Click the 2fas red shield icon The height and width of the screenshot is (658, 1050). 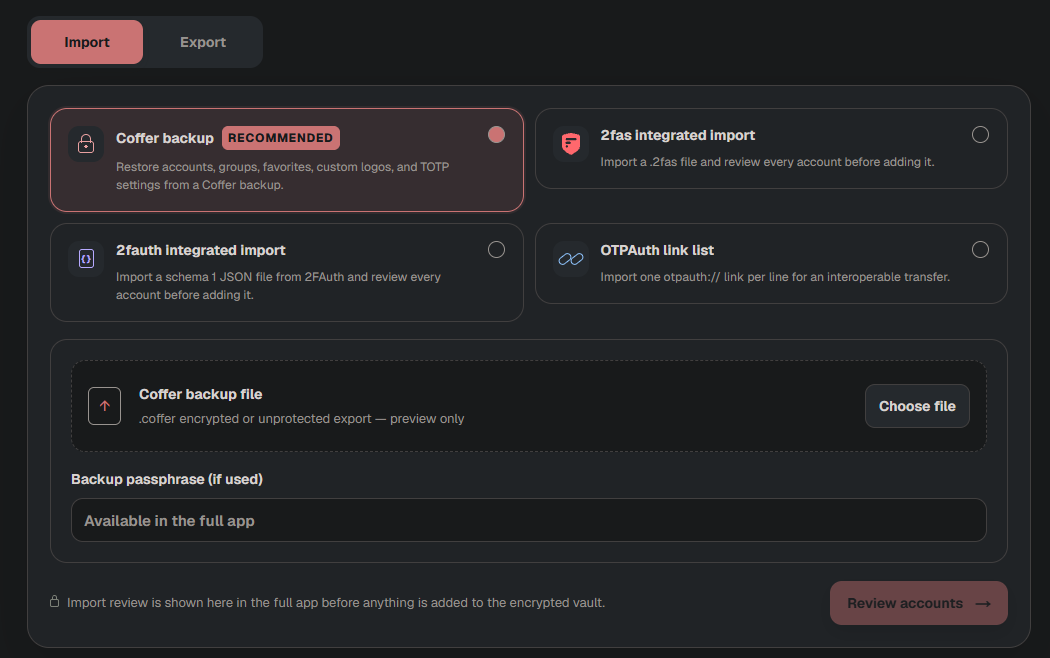(x=571, y=144)
